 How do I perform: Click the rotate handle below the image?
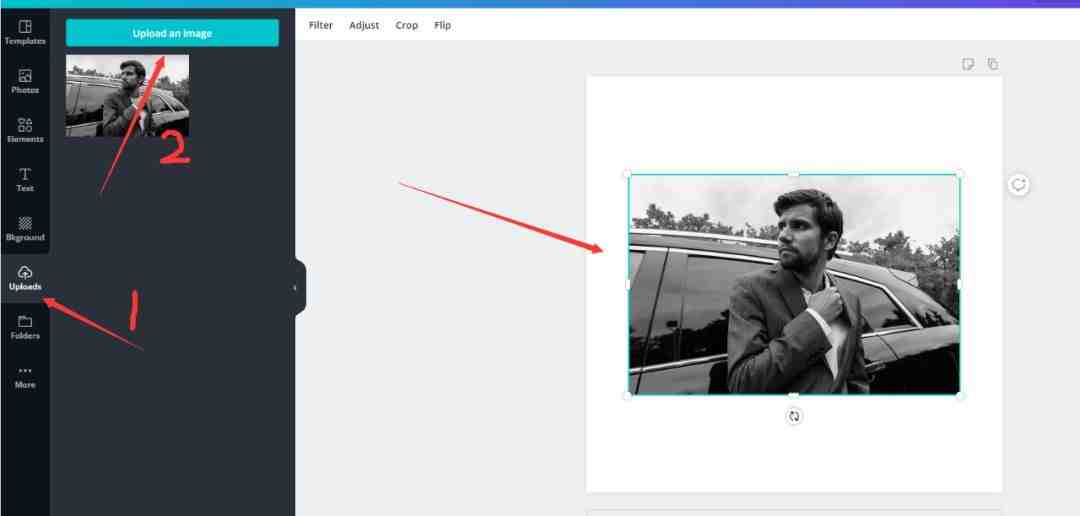794,416
